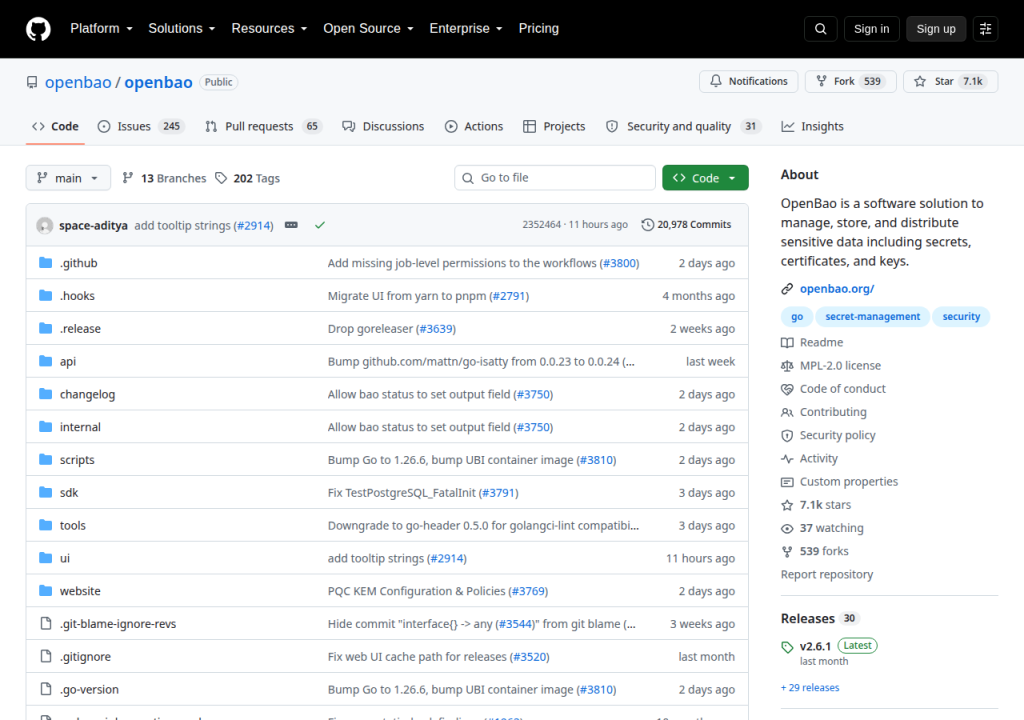Open pull request #3800 link

pyautogui.click(x=619, y=263)
